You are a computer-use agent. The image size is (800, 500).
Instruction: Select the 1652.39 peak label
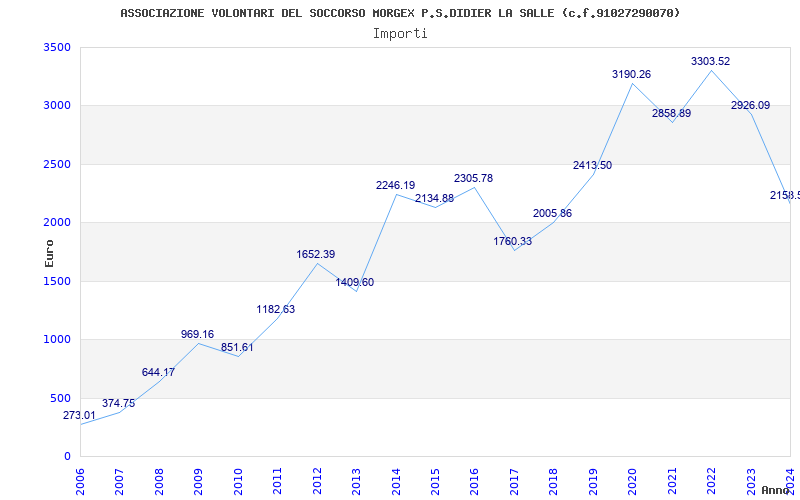tap(316, 254)
